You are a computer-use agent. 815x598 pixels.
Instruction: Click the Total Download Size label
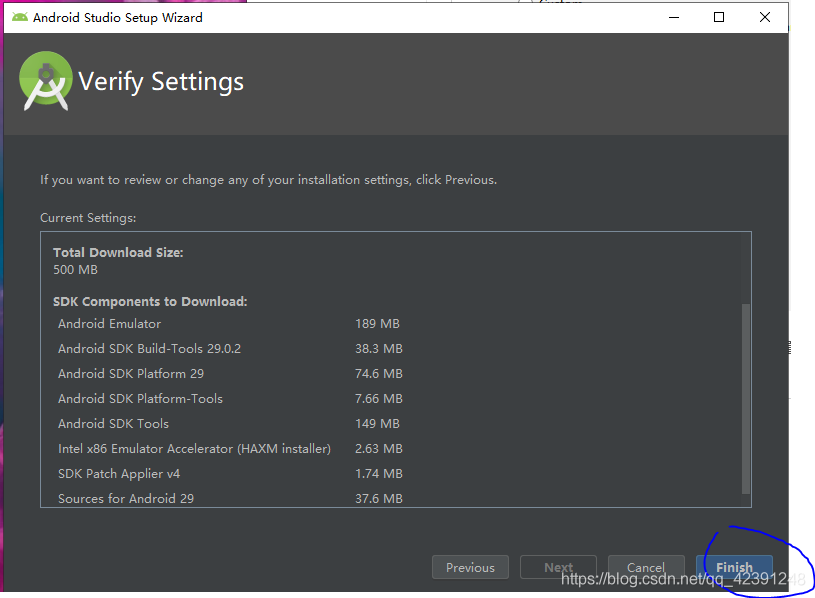pos(118,252)
